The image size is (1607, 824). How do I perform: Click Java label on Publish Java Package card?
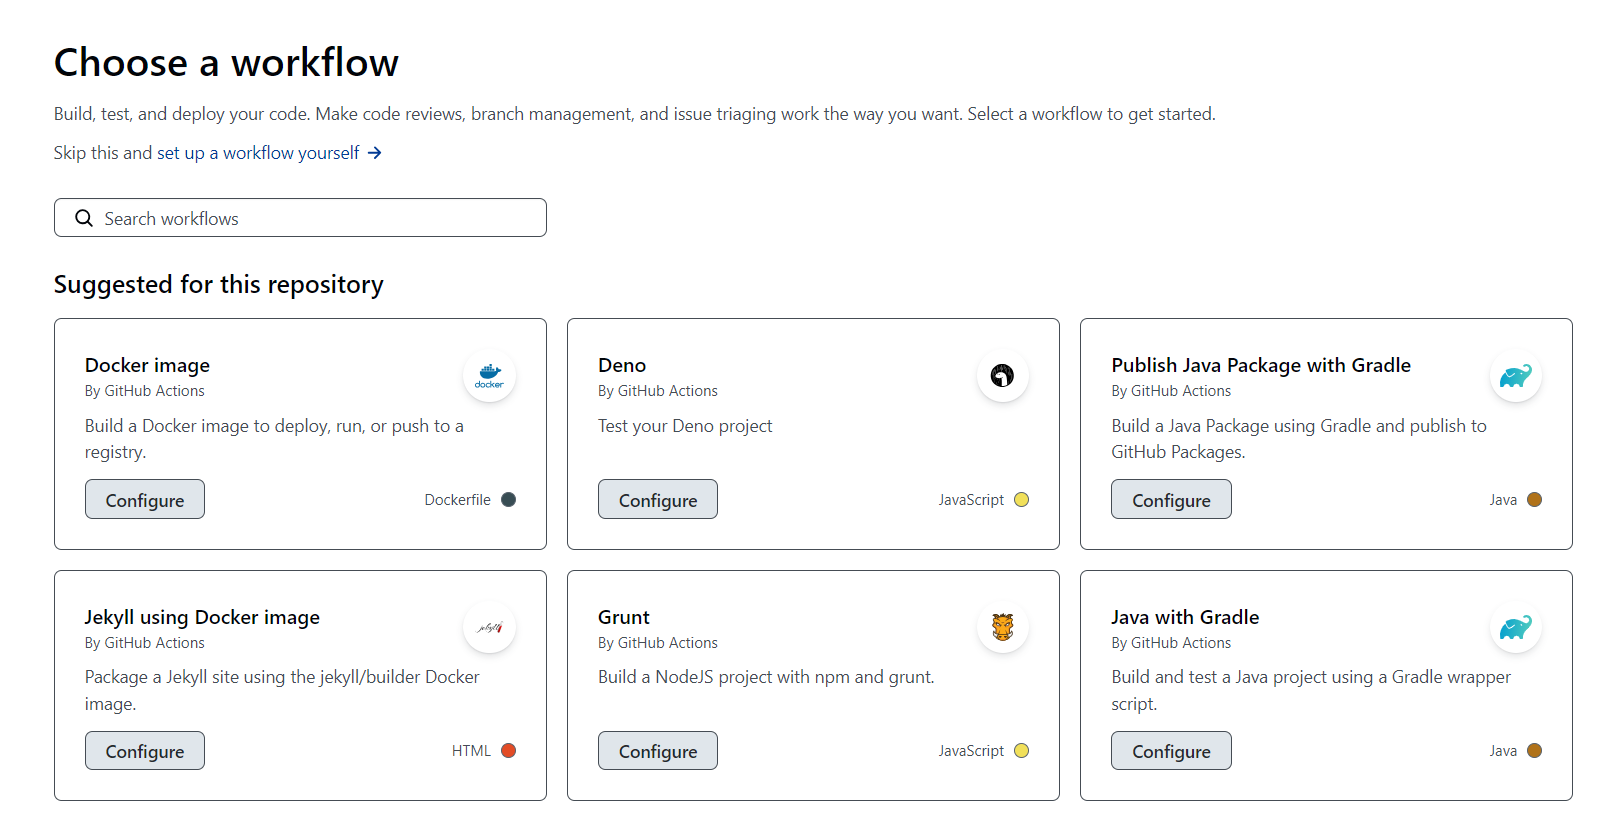tap(1503, 500)
